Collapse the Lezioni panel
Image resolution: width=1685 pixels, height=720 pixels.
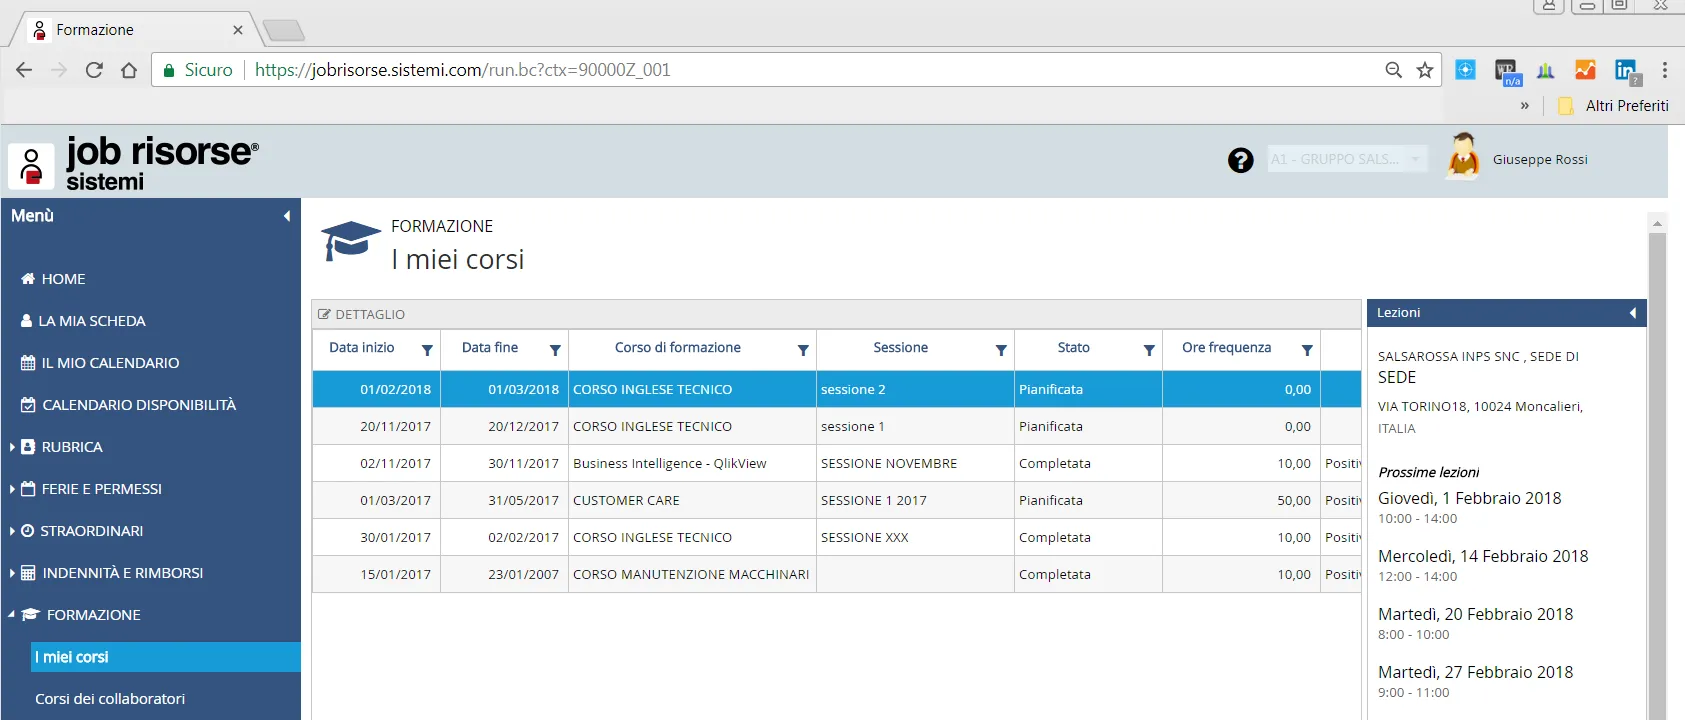[x=1632, y=313]
